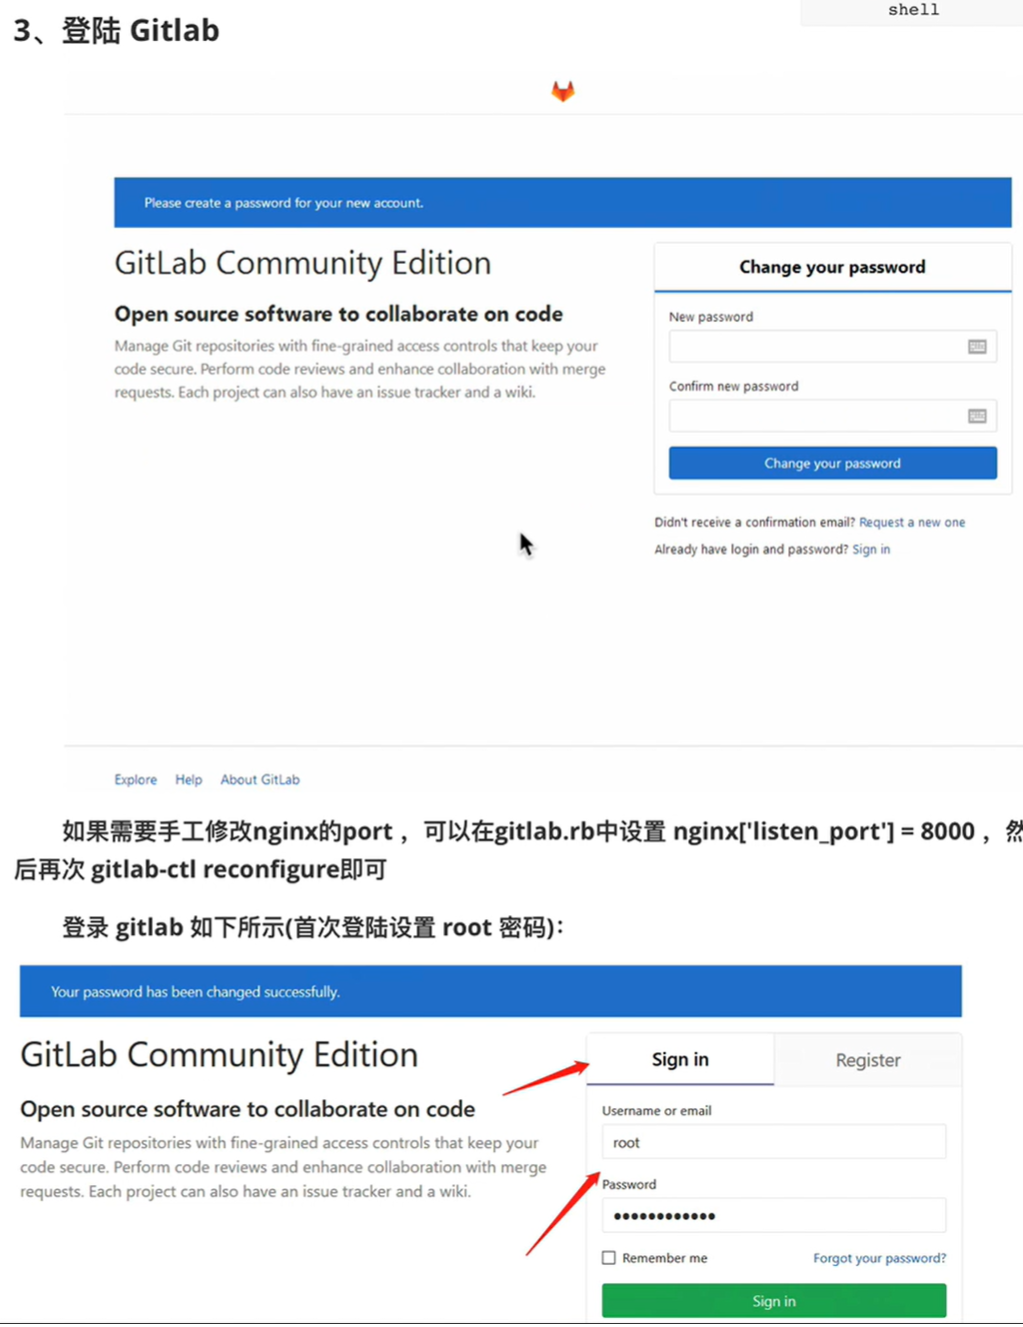Click keyboard icon in Confirm new password field

pos(977,416)
